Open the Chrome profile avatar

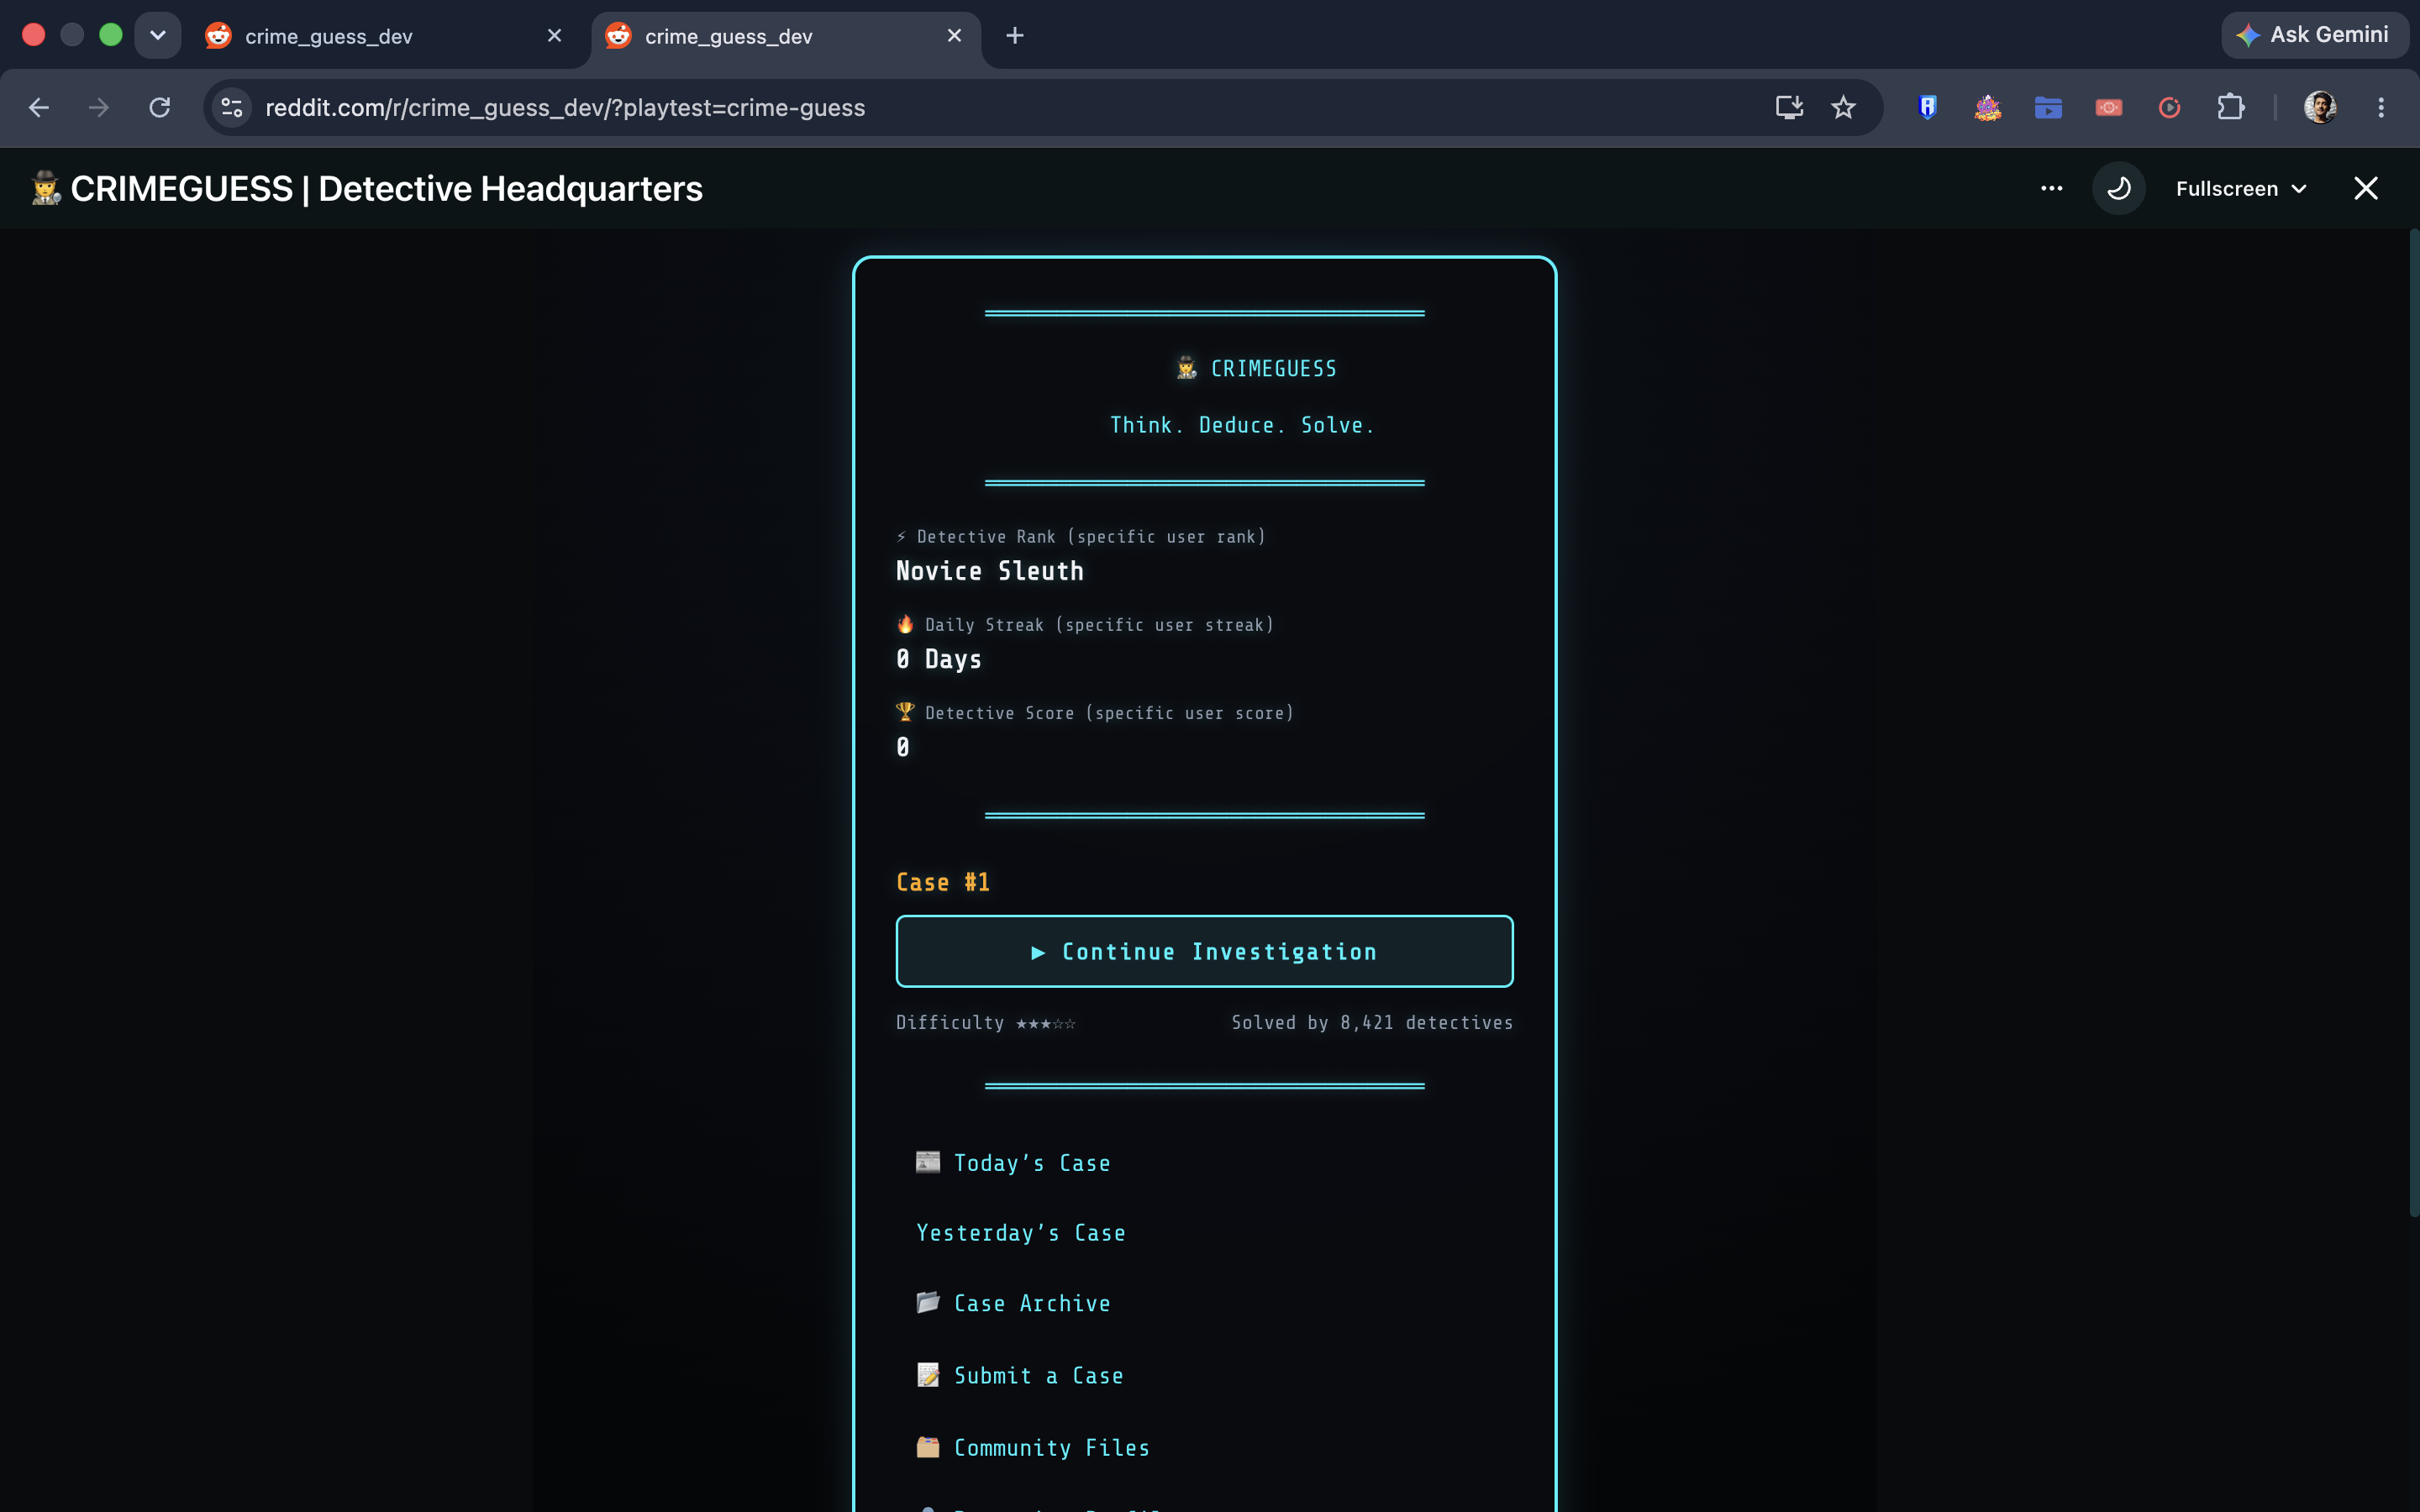pyautogui.click(x=2320, y=107)
